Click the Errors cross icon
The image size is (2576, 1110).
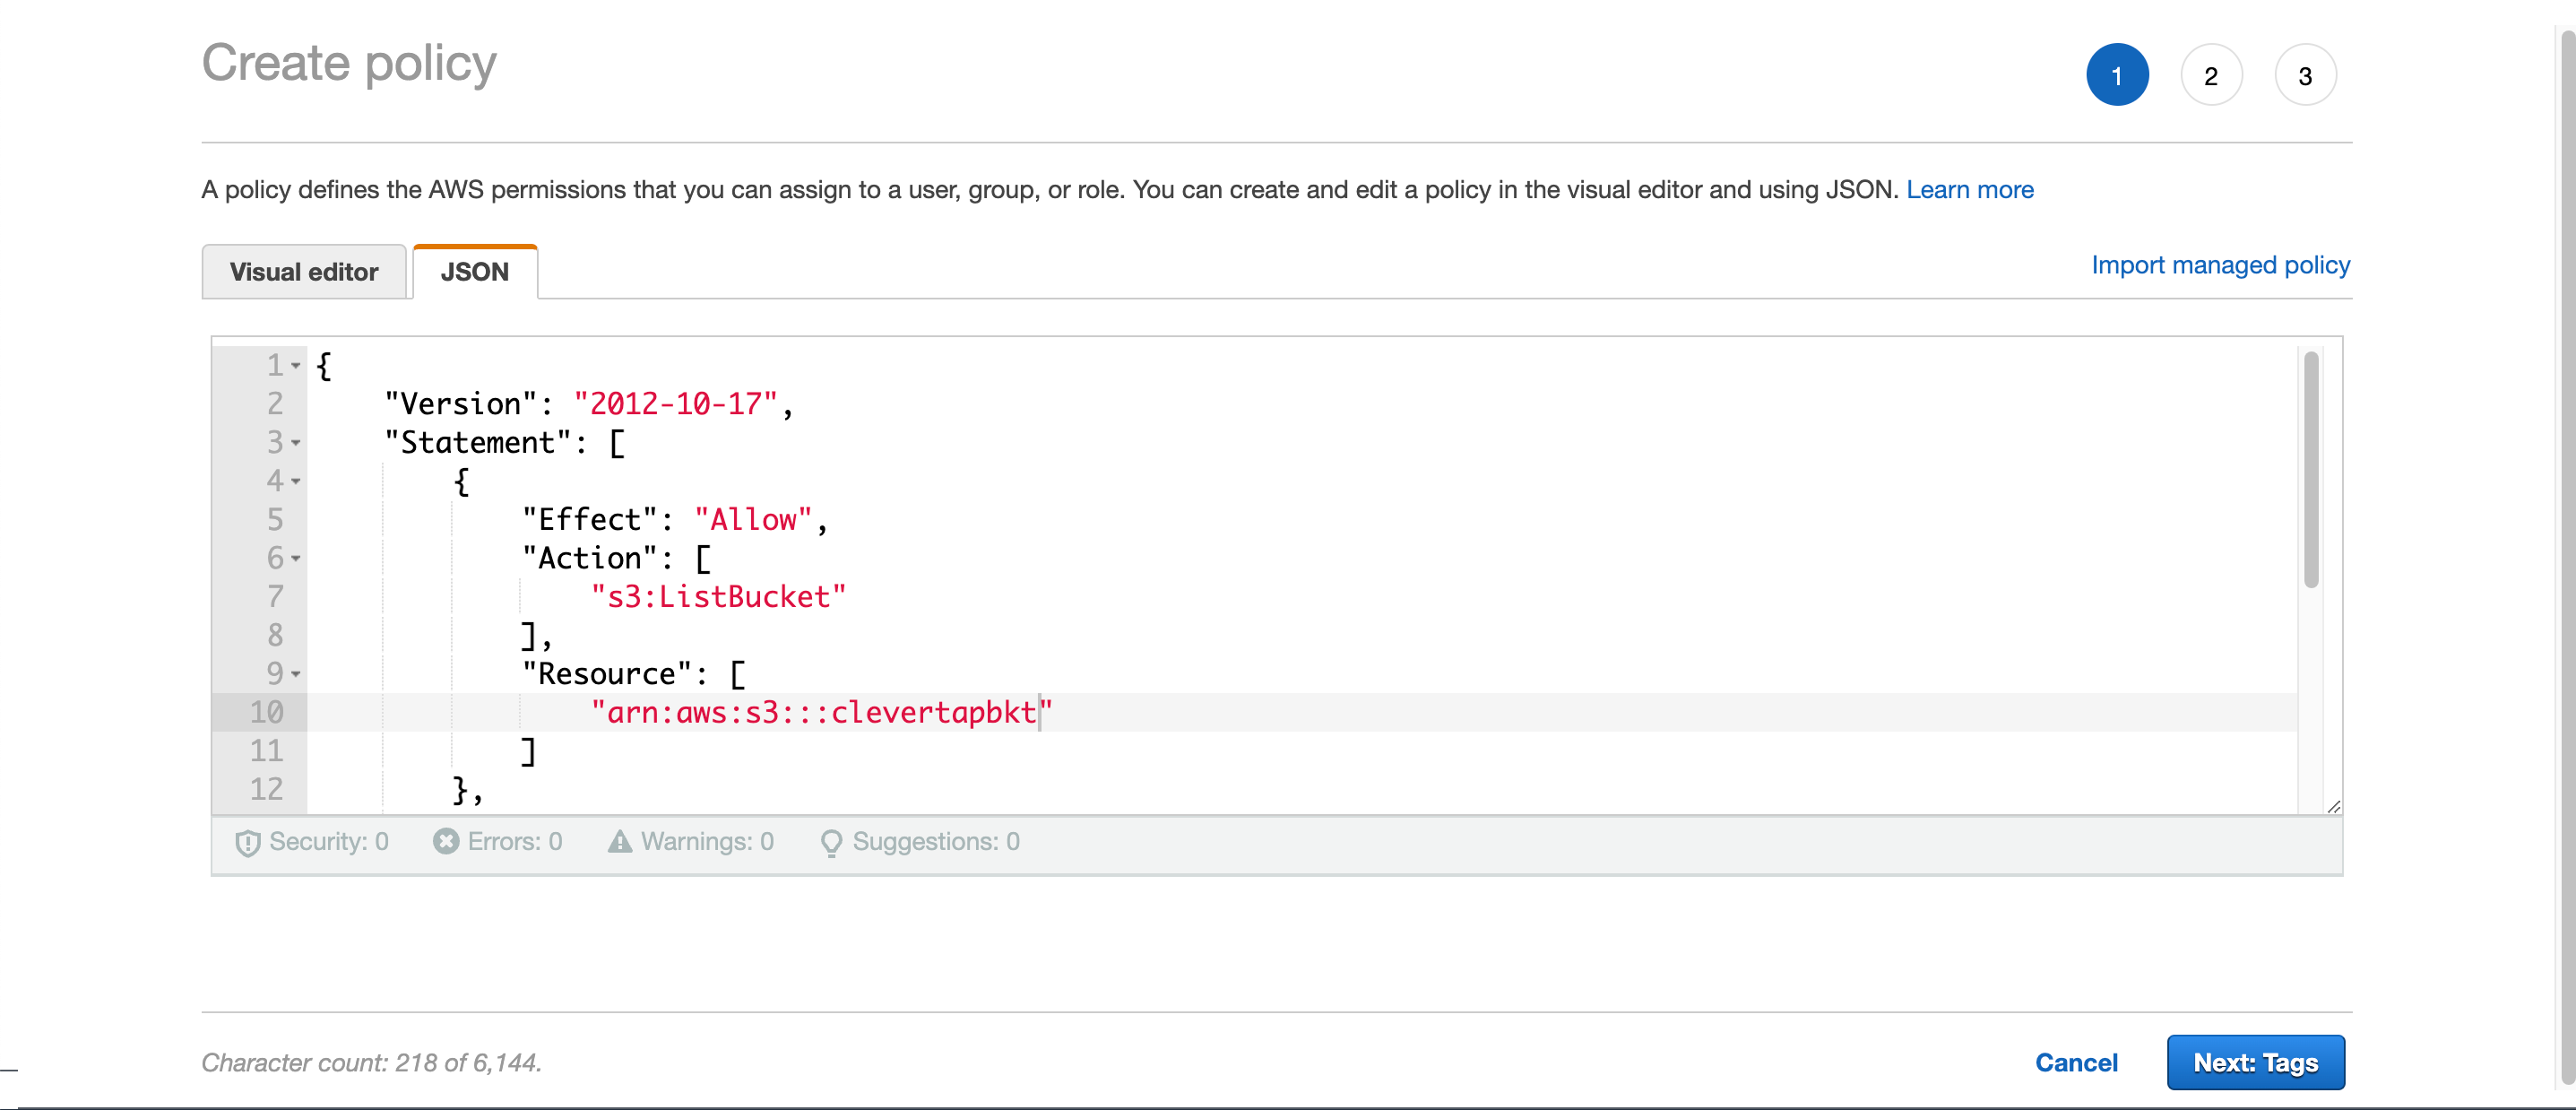click(x=446, y=841)
